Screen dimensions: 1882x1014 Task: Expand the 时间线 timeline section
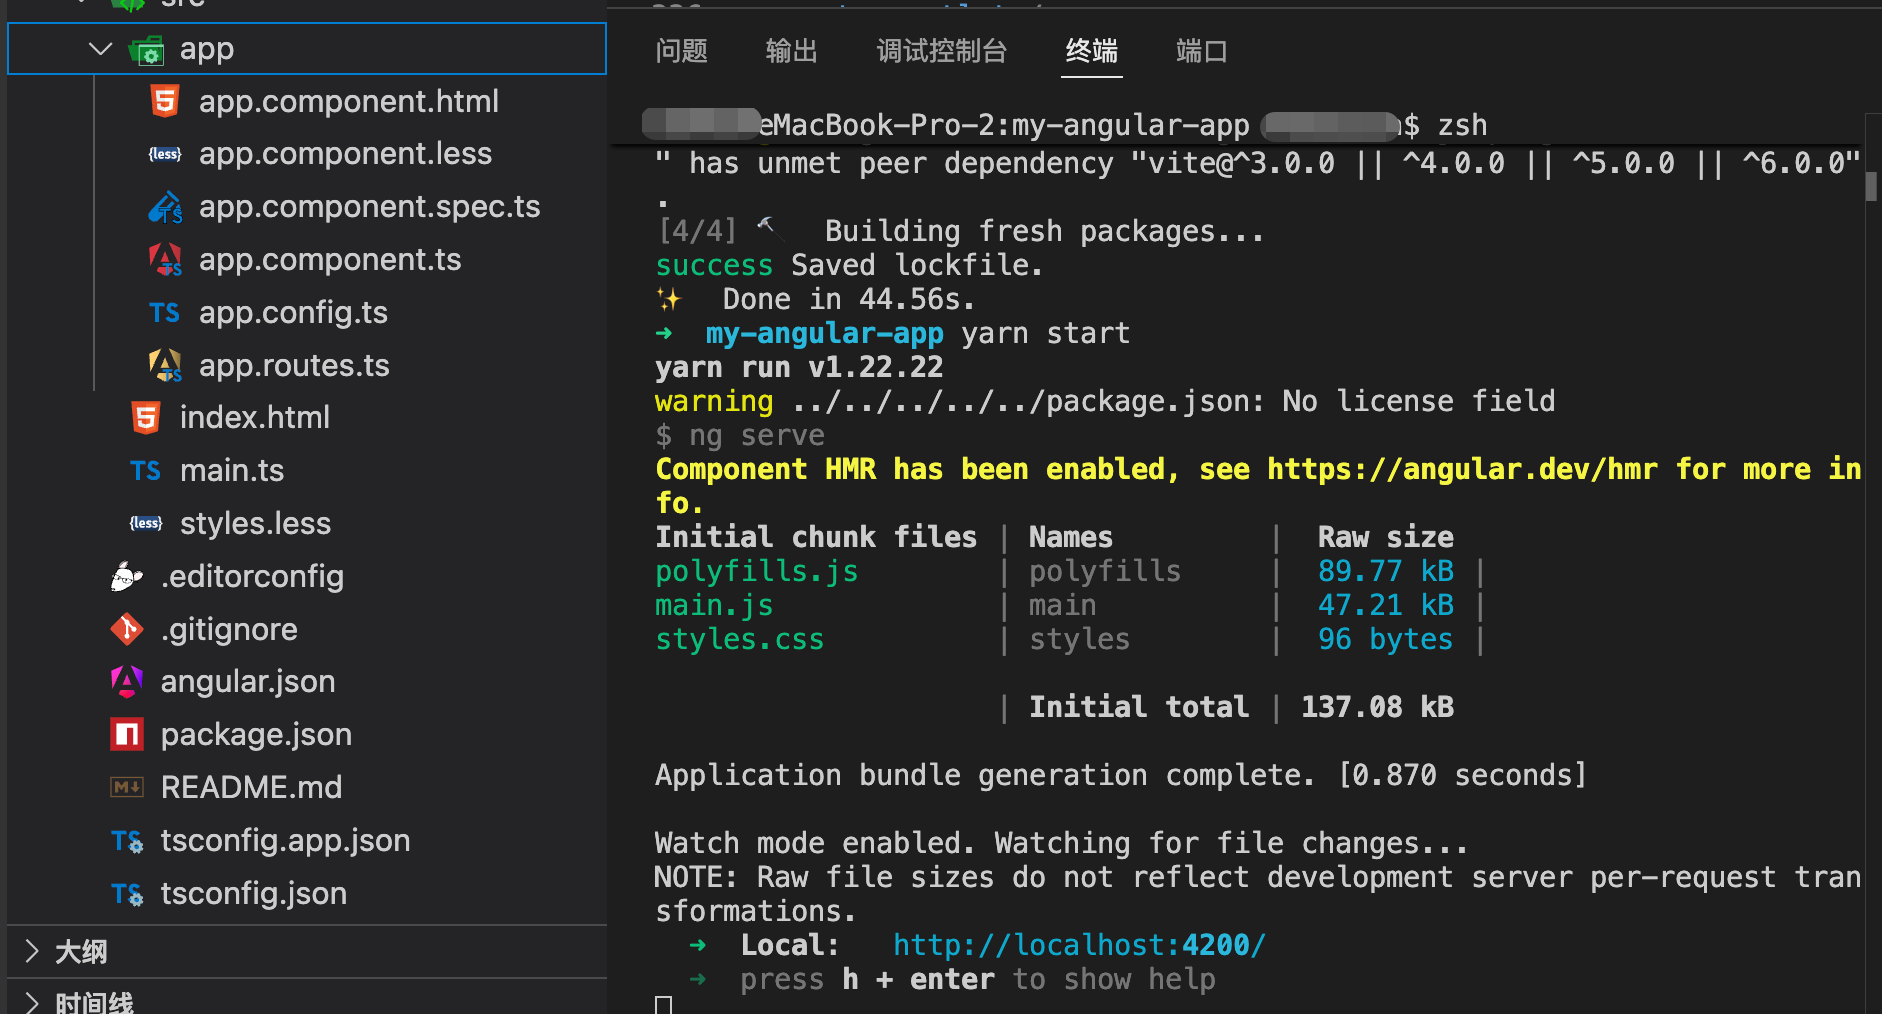[x=31, y=1003]
